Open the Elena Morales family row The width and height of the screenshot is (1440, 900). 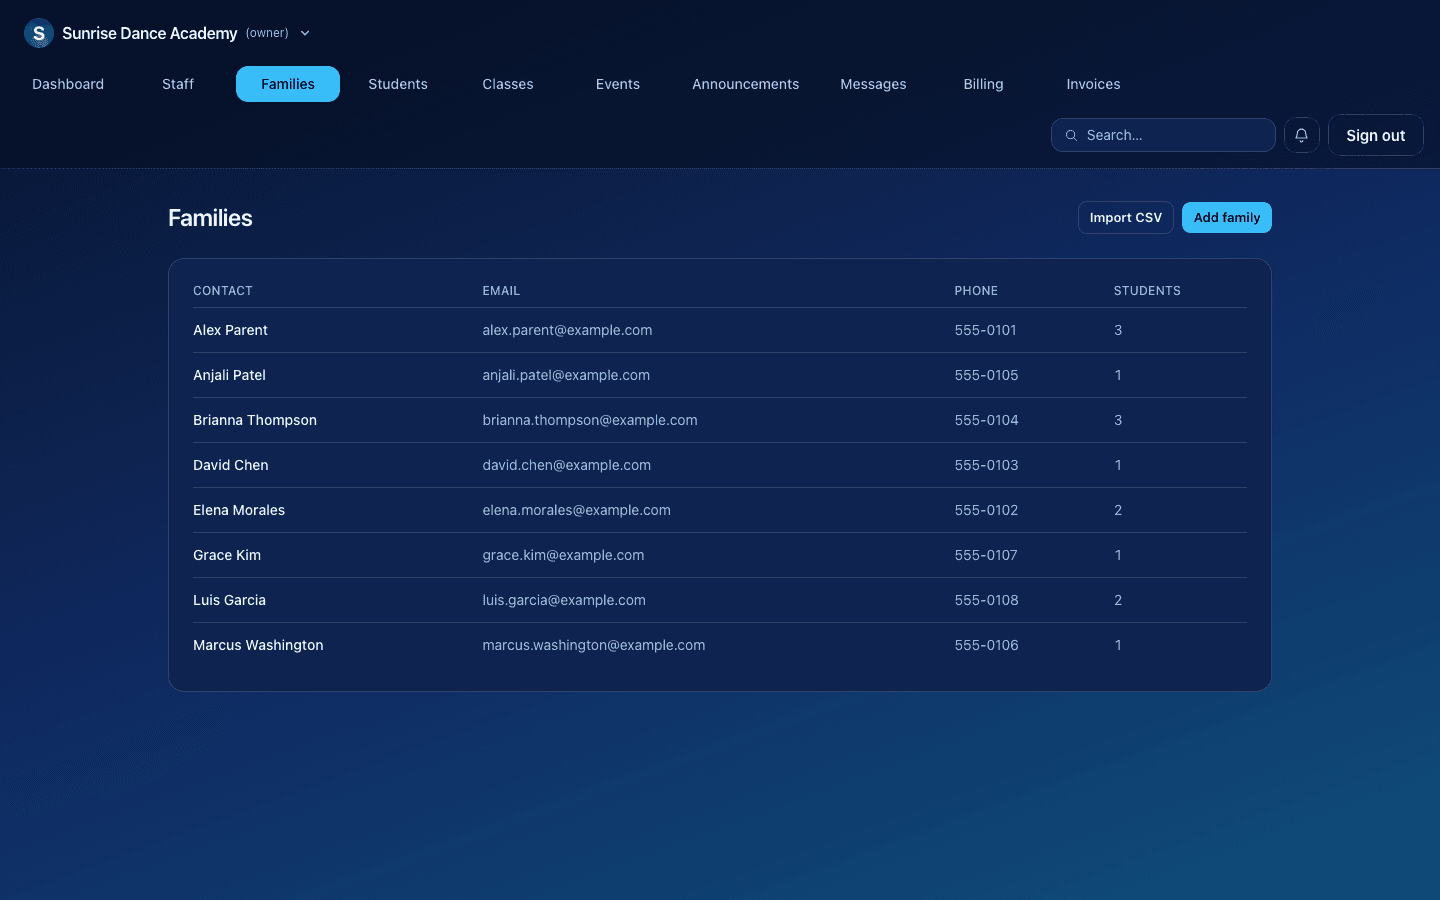coord(720,510)
